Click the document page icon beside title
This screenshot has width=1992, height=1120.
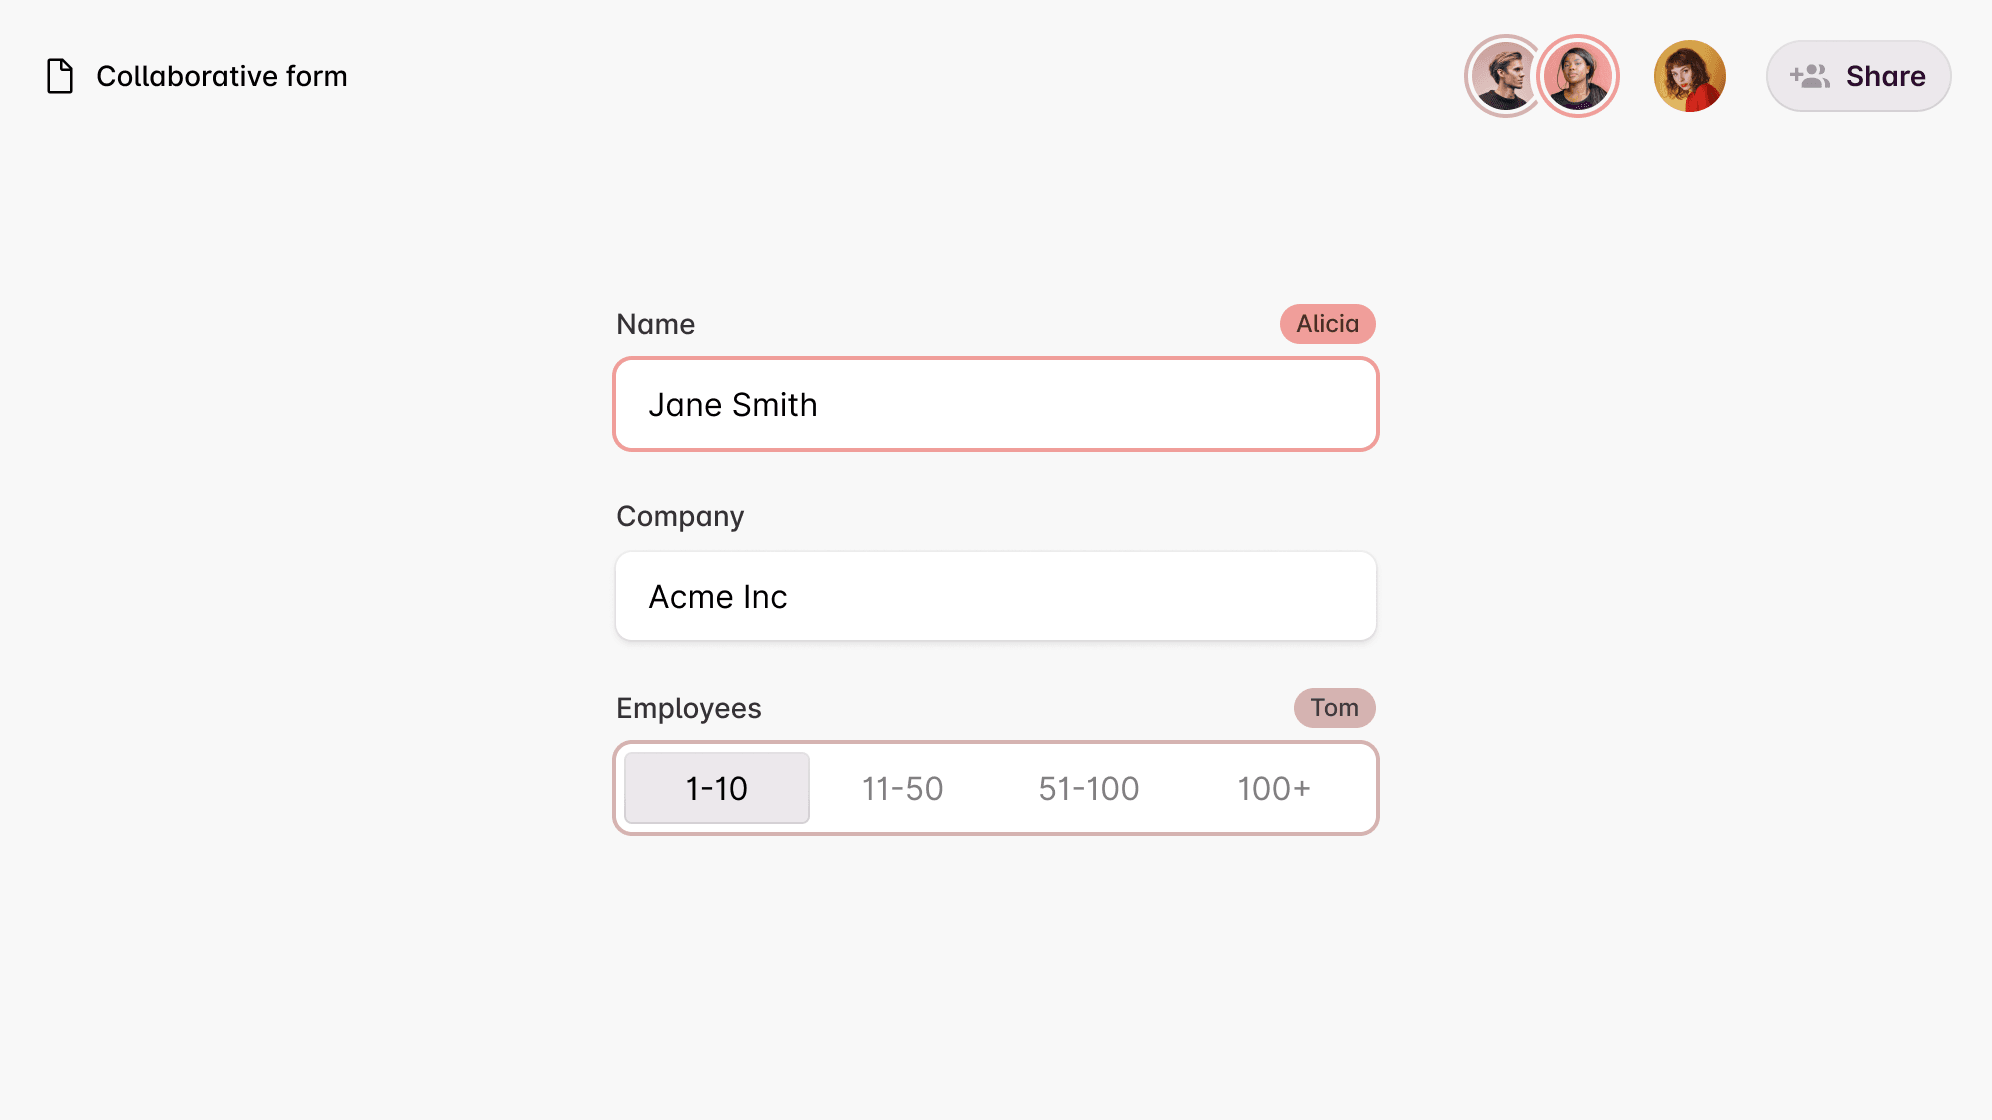pos(60,75)
